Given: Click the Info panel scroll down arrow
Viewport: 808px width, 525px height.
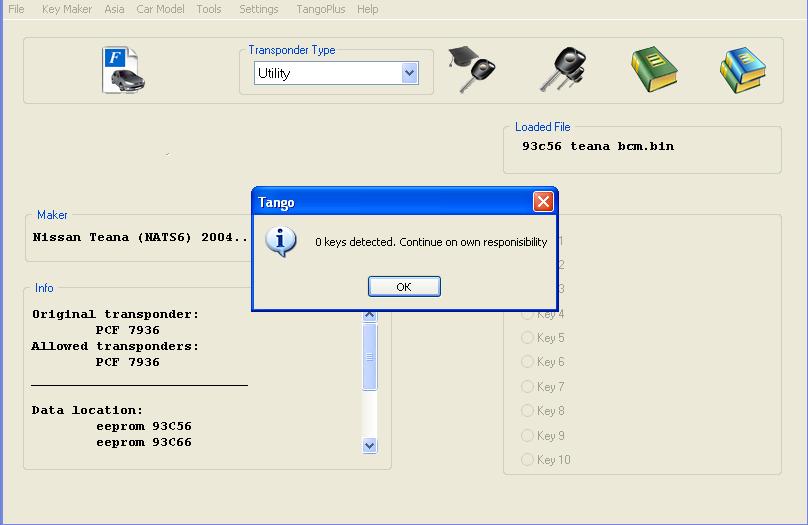Looking at the screenshot, I should pos(369,445).
